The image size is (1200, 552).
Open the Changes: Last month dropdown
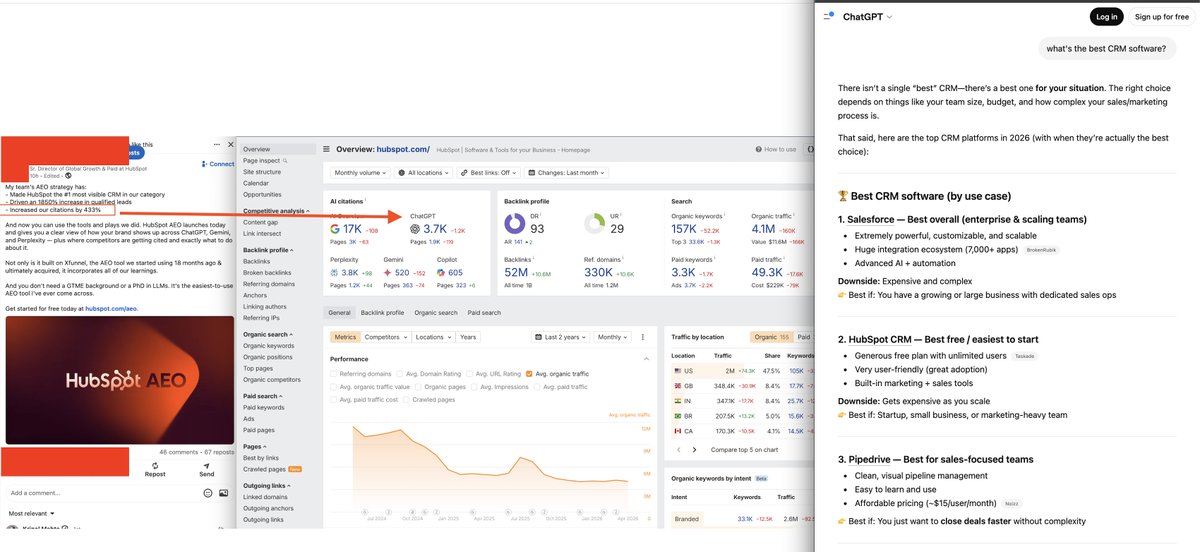565,172
